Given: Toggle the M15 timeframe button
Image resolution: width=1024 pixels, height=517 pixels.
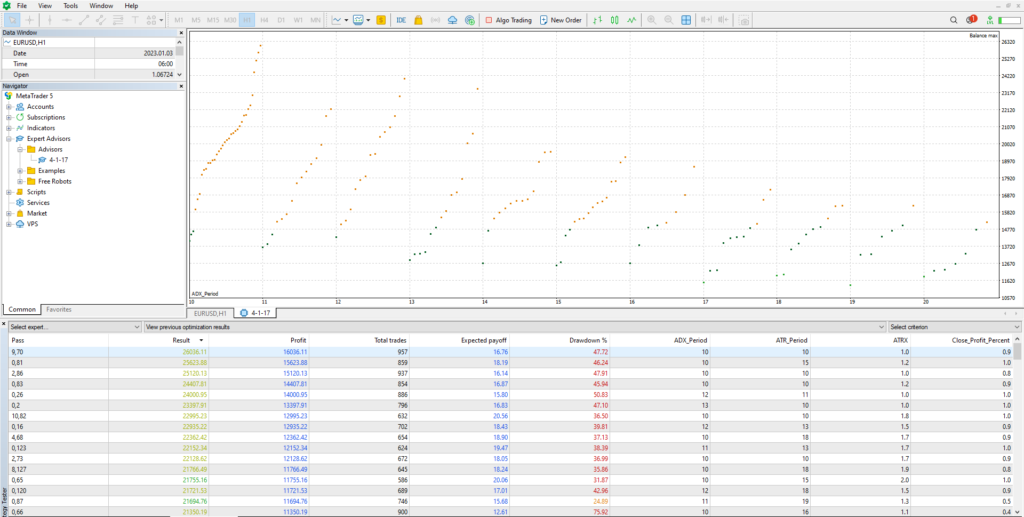Looking at the screenshot, I should [213, 19].
